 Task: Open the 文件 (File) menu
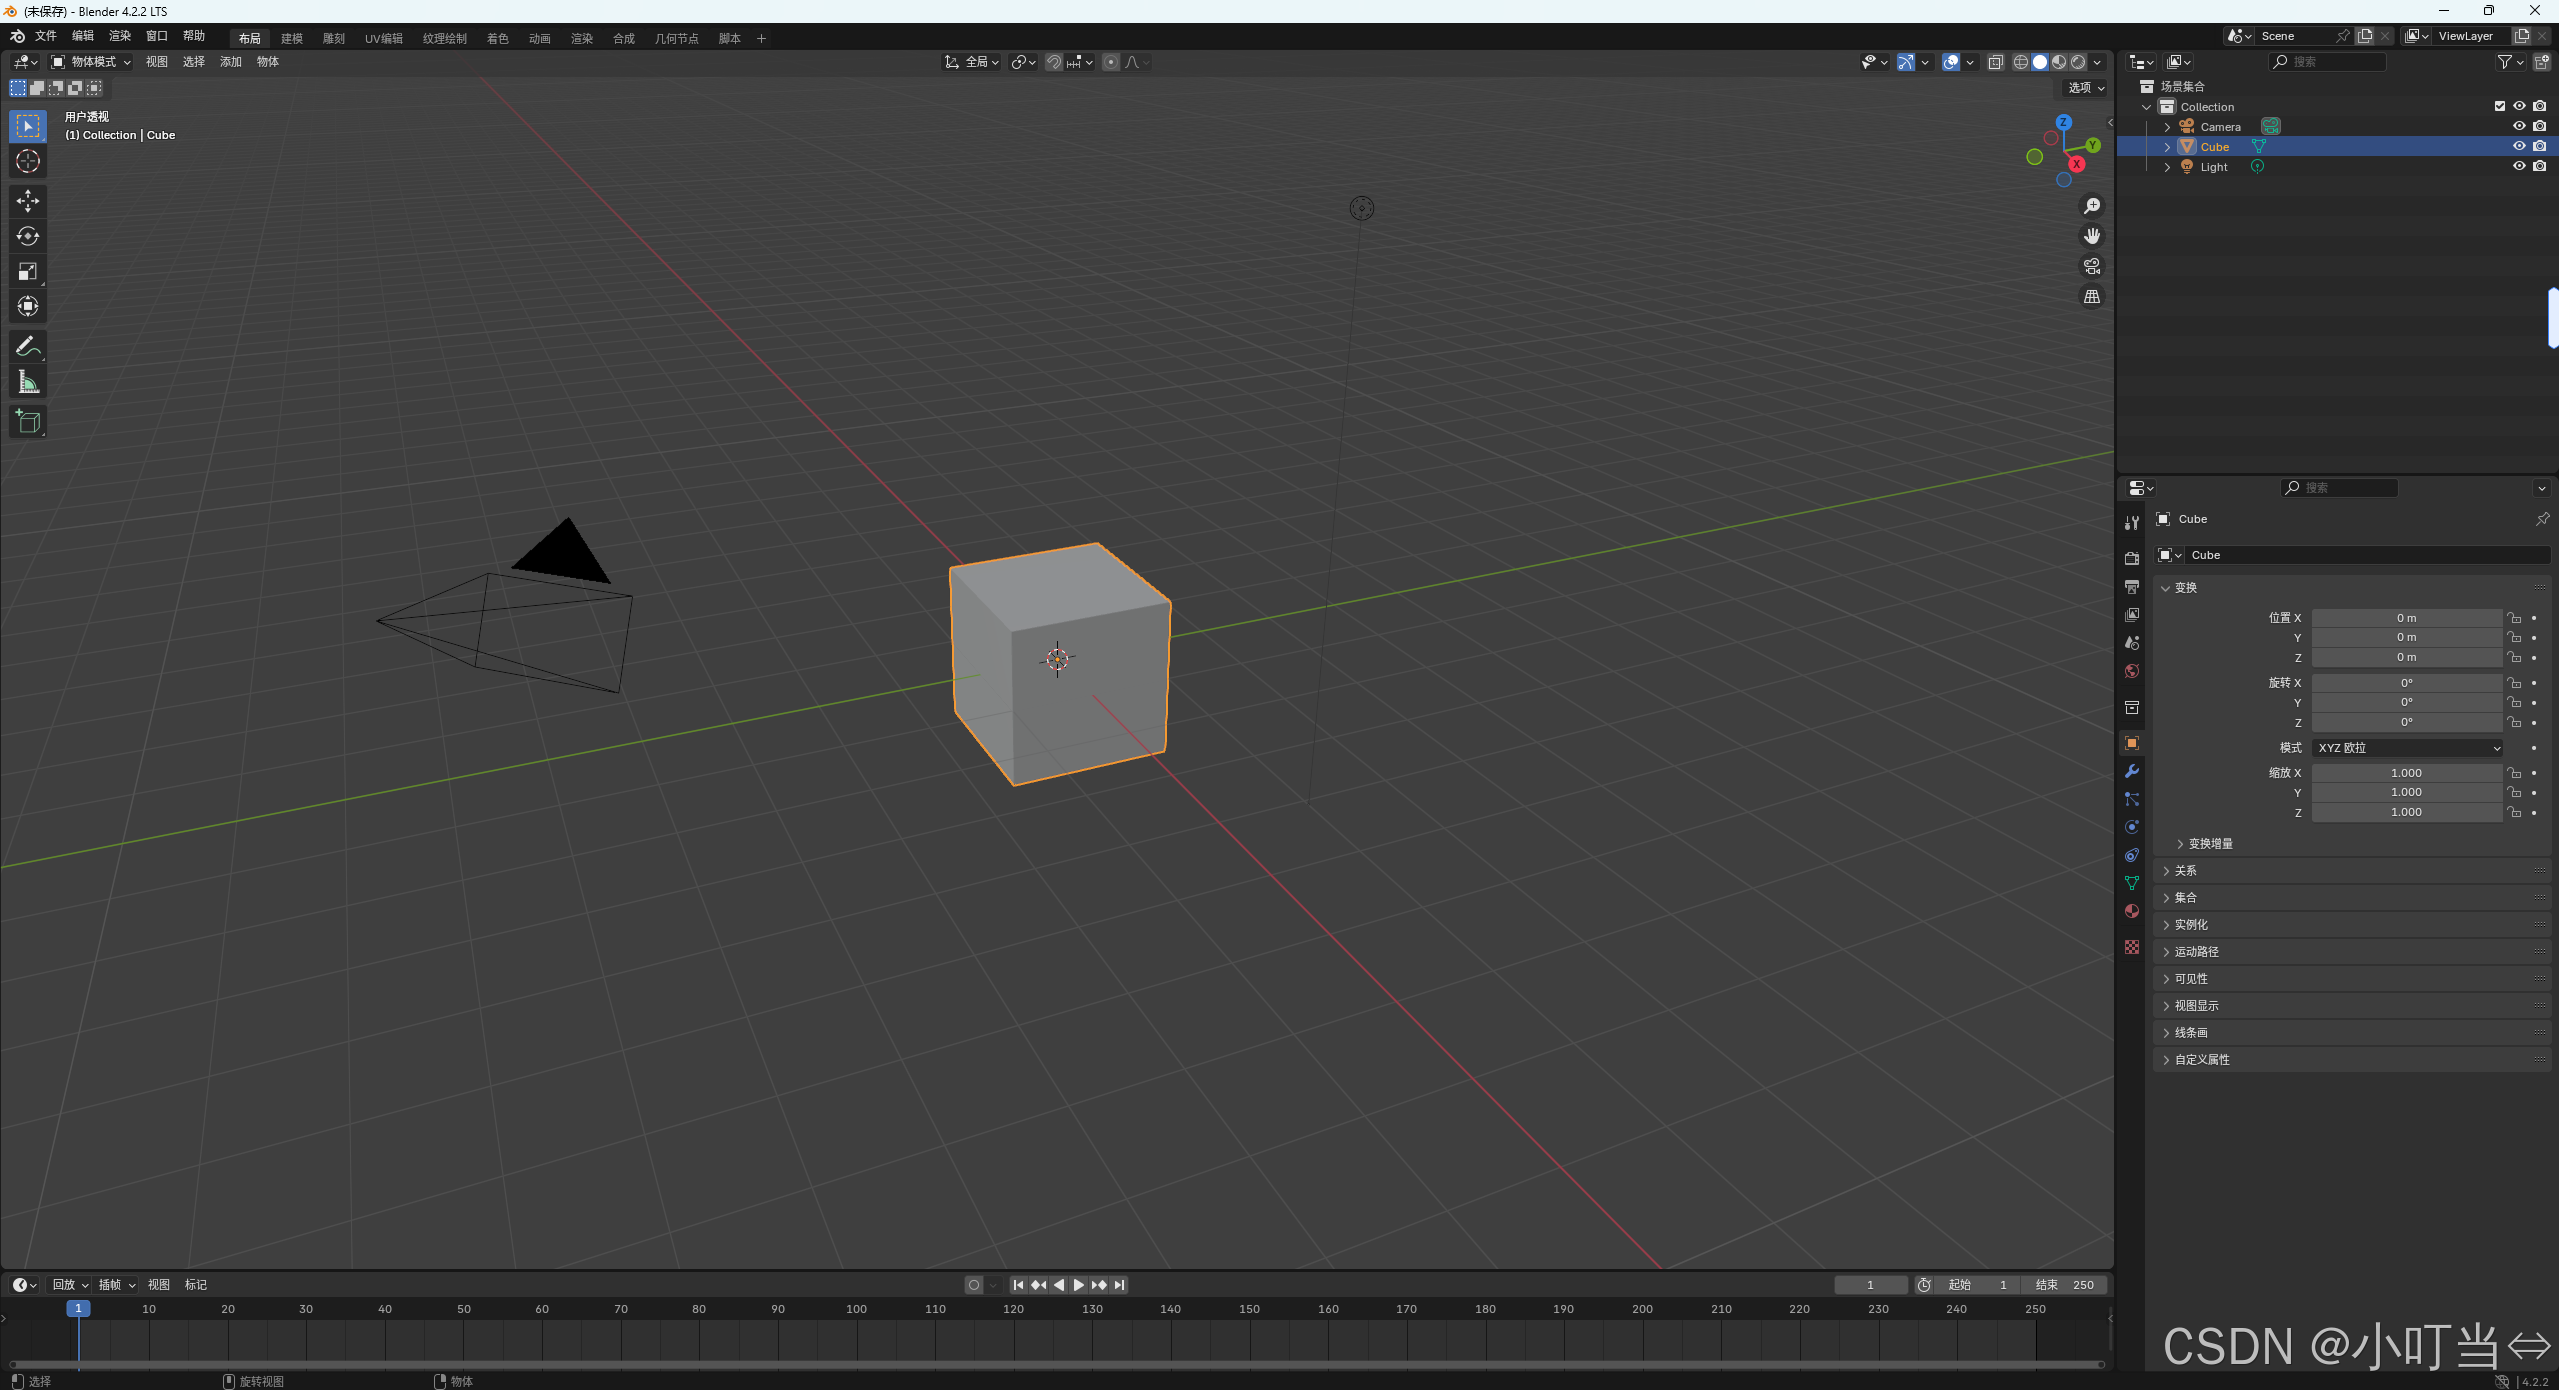click(46, 36)
